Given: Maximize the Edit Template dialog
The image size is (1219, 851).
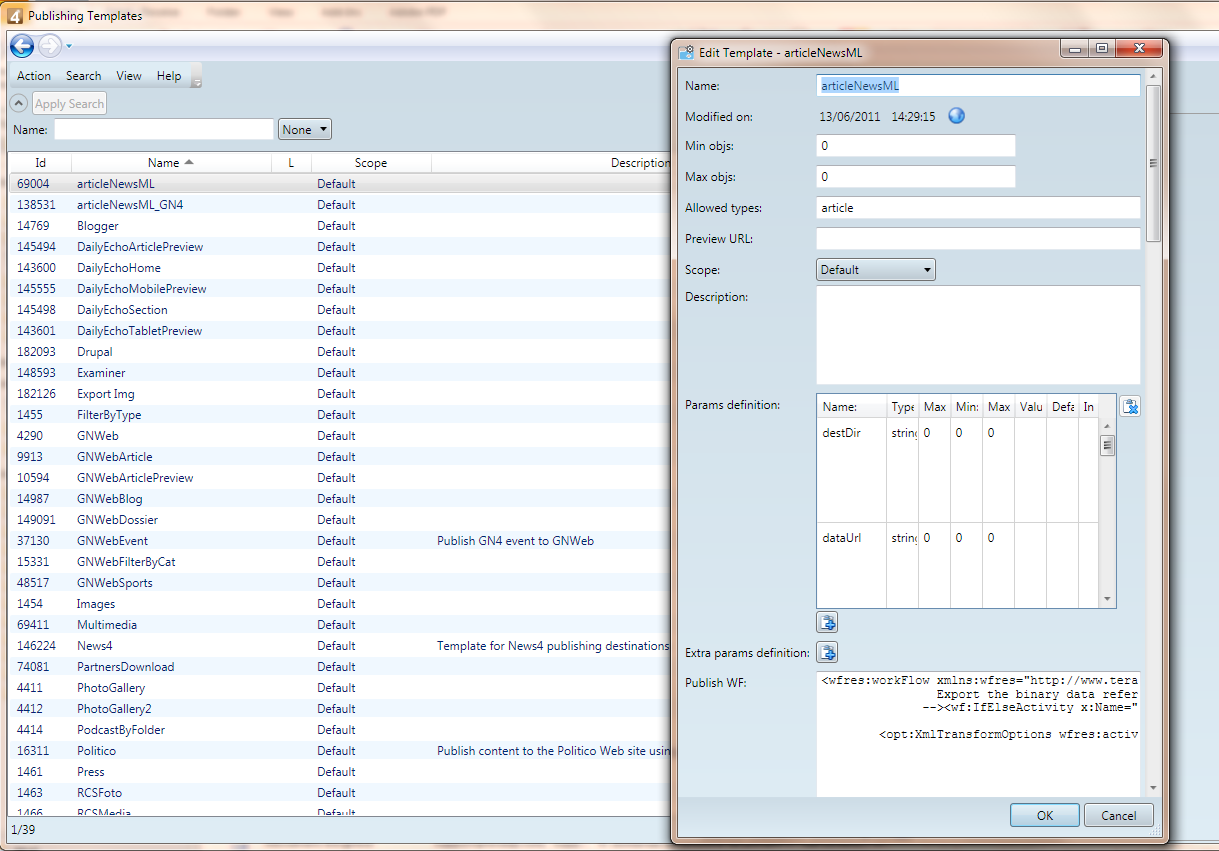Looking at the screenshot, I should tap(1102, 49).
